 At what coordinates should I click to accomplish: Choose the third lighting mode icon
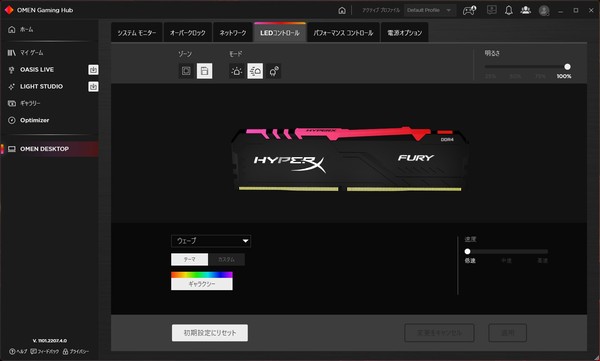point(274,71)
